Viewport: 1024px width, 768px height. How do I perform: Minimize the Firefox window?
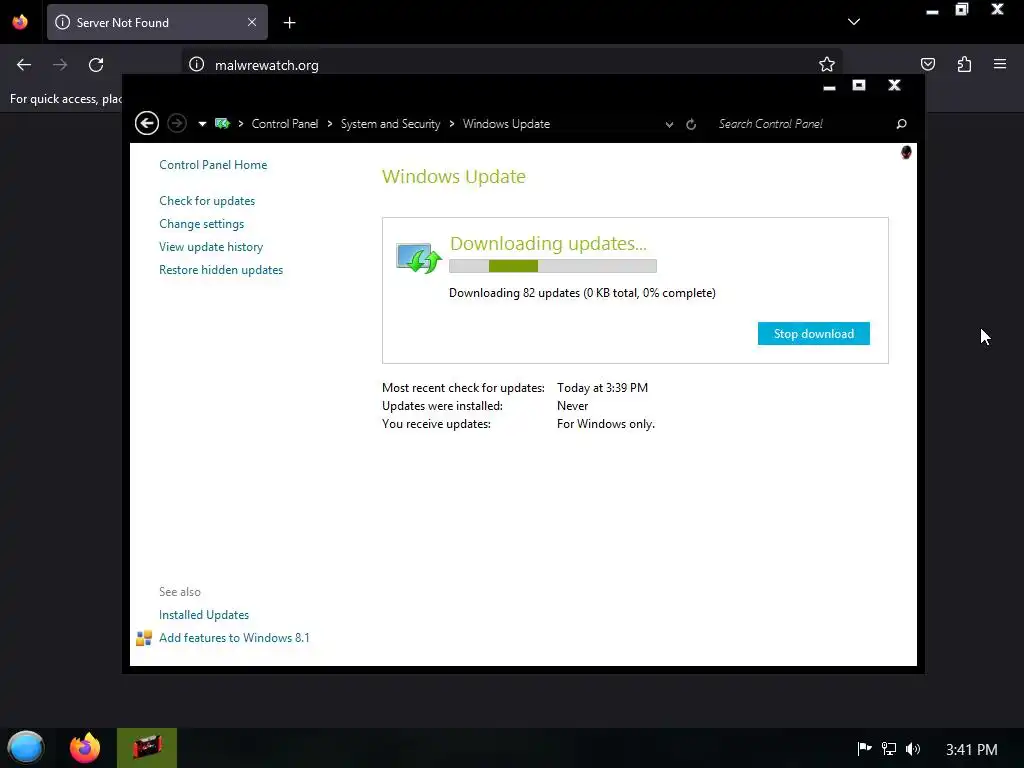point(933,10)
